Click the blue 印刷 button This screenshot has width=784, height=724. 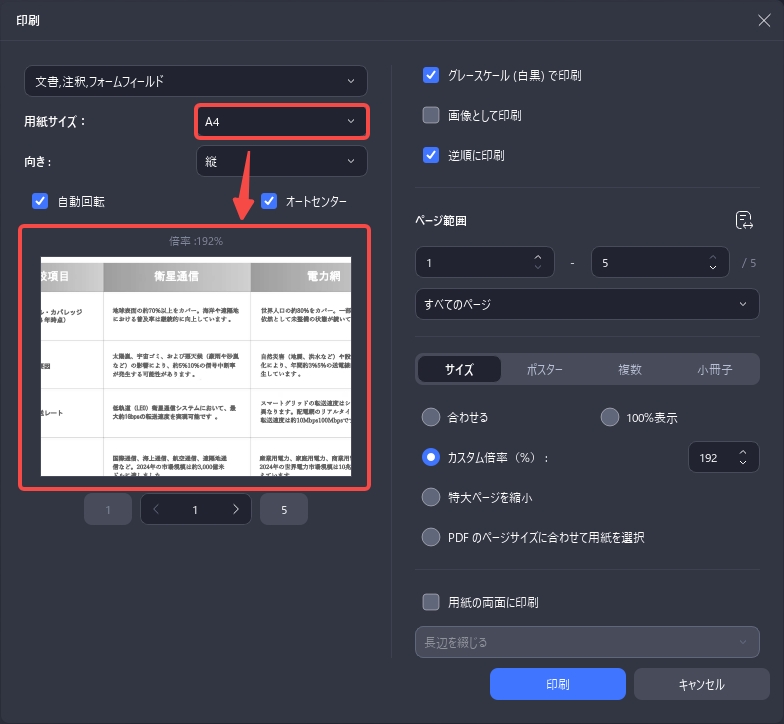(x=558, y=684)
